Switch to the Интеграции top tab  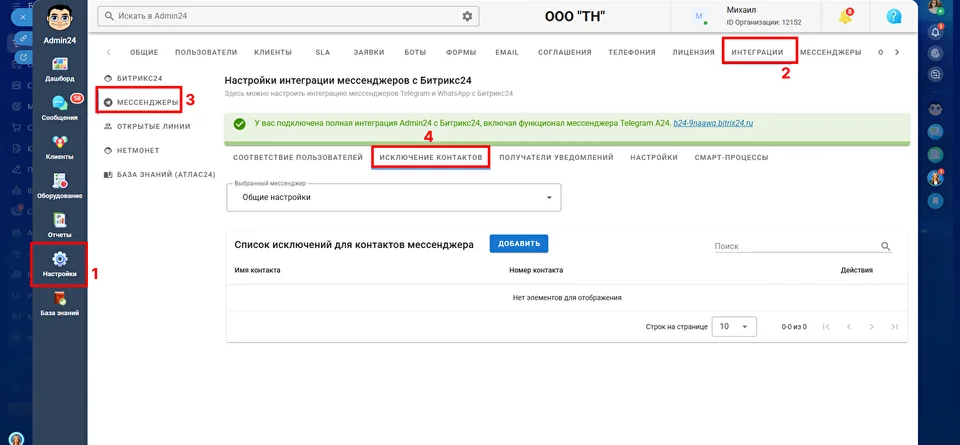point(757,52)
